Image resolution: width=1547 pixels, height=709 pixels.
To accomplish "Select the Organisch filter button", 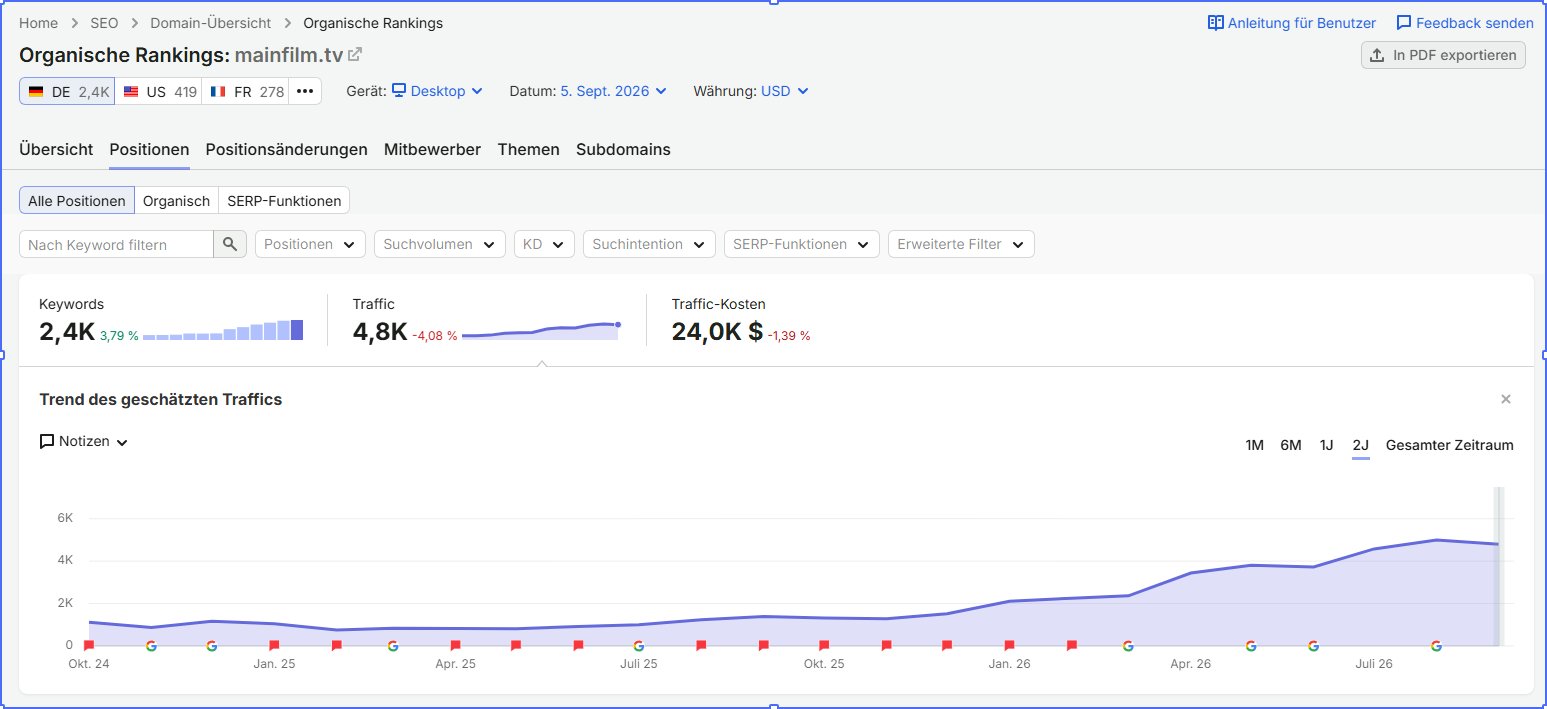I will pyautogui.click(x=176, y=201).
